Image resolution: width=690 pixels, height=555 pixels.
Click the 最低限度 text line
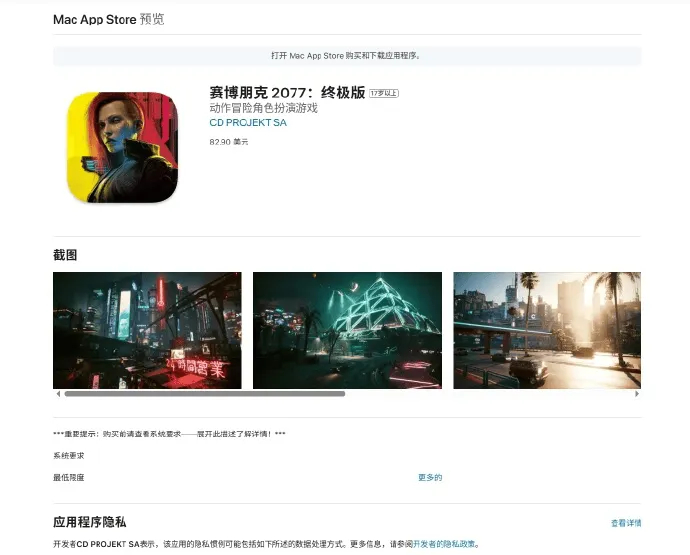pyautogui.click(x=69, y=478)
